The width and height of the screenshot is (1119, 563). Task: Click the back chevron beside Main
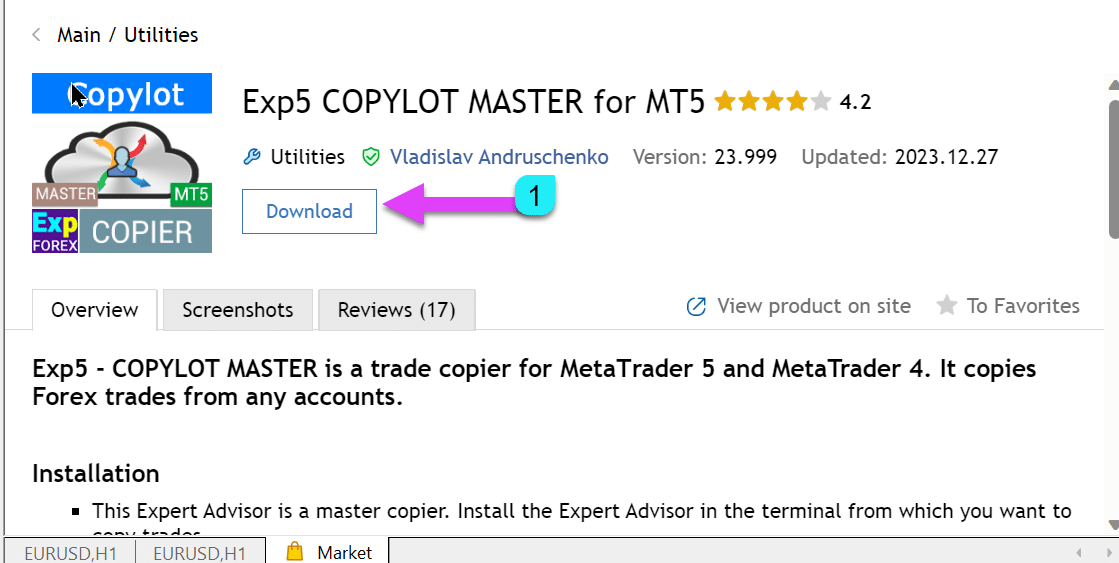point(37,35)
